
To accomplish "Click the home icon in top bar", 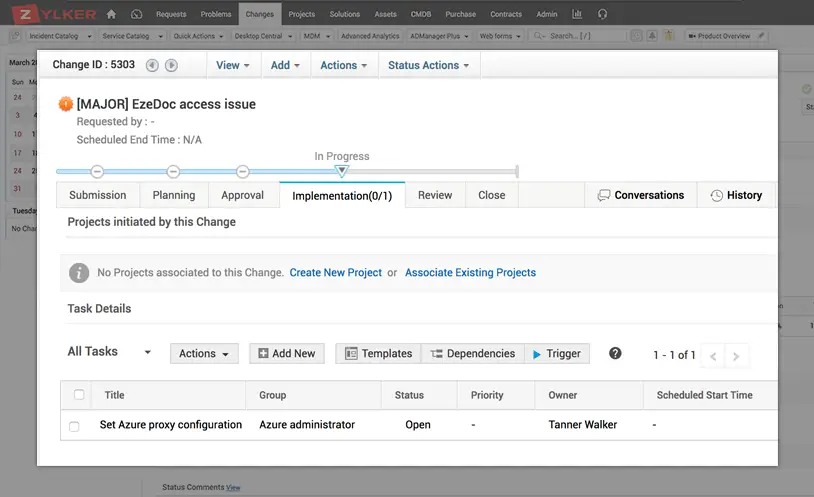I will (111, 14).
